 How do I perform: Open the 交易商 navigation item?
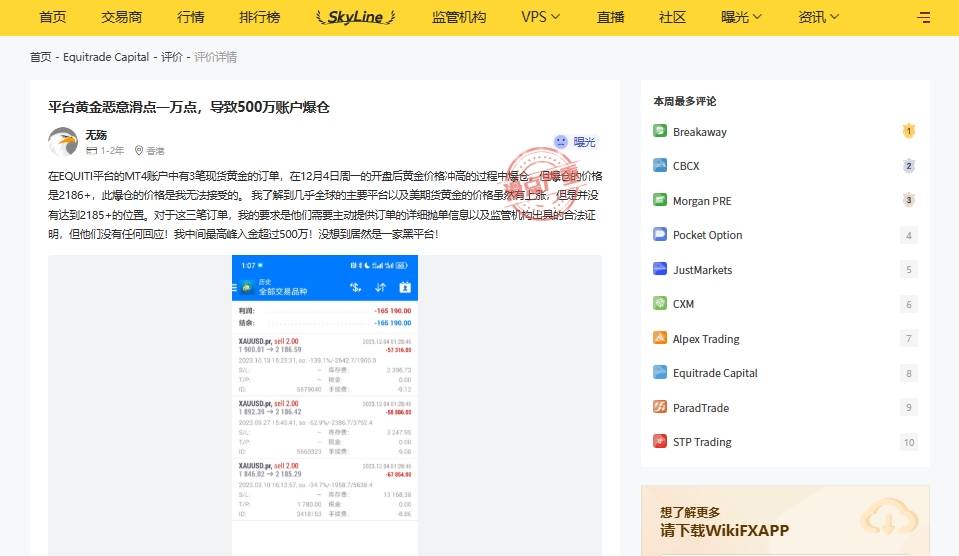(122, 17)
